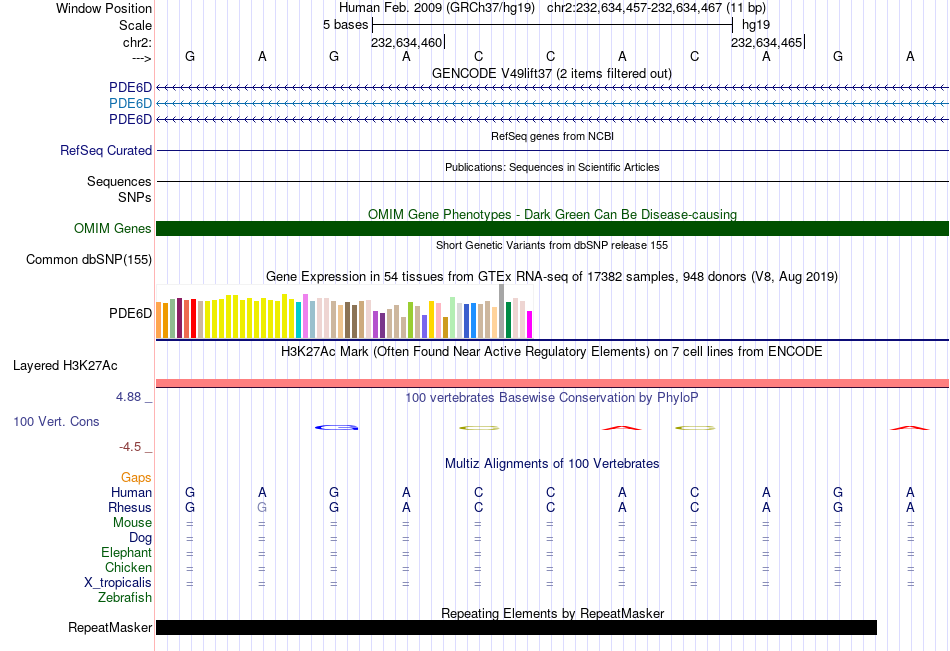This screenshot has width=950, height=651.
Task: Click the 232,634,465 coordinate label
Action: tap(766, 42)
